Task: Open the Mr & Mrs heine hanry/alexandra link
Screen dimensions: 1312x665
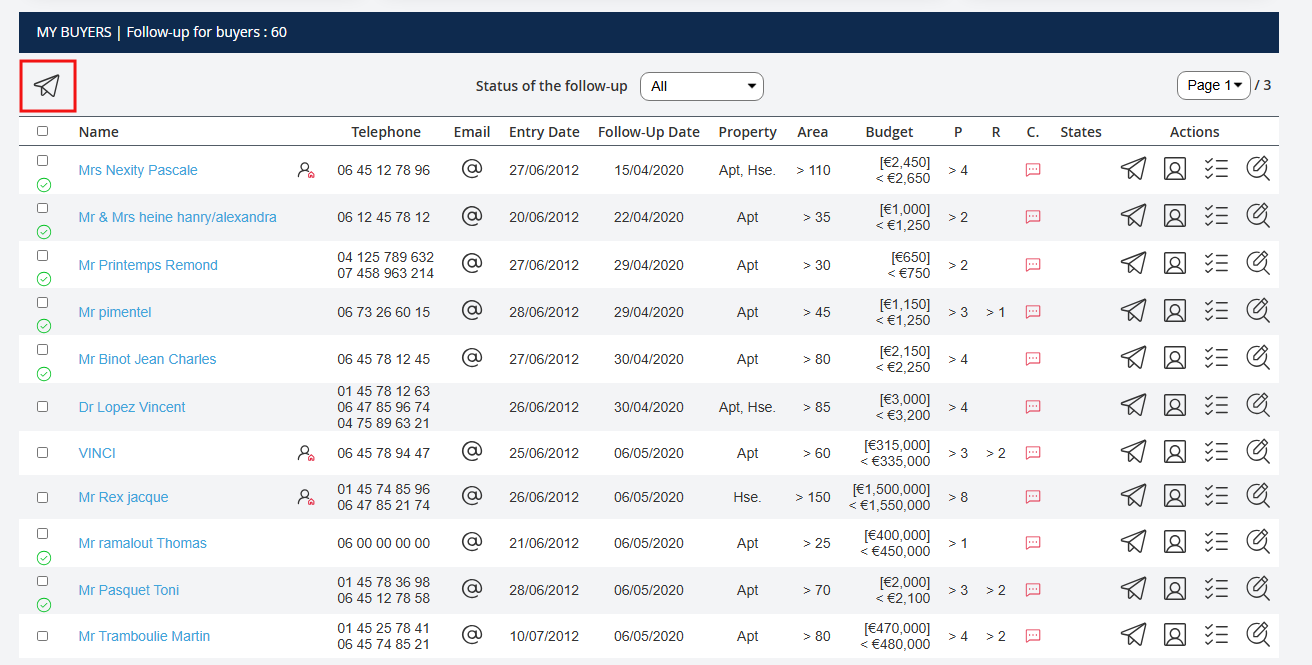Action: (177, 217)
